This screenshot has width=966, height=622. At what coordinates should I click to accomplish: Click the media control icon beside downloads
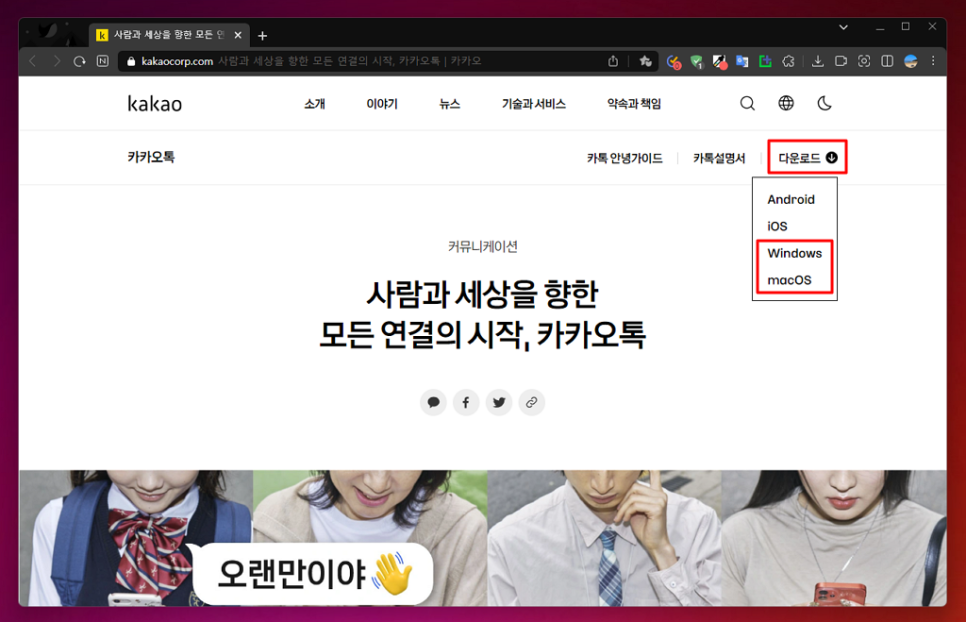841,61
